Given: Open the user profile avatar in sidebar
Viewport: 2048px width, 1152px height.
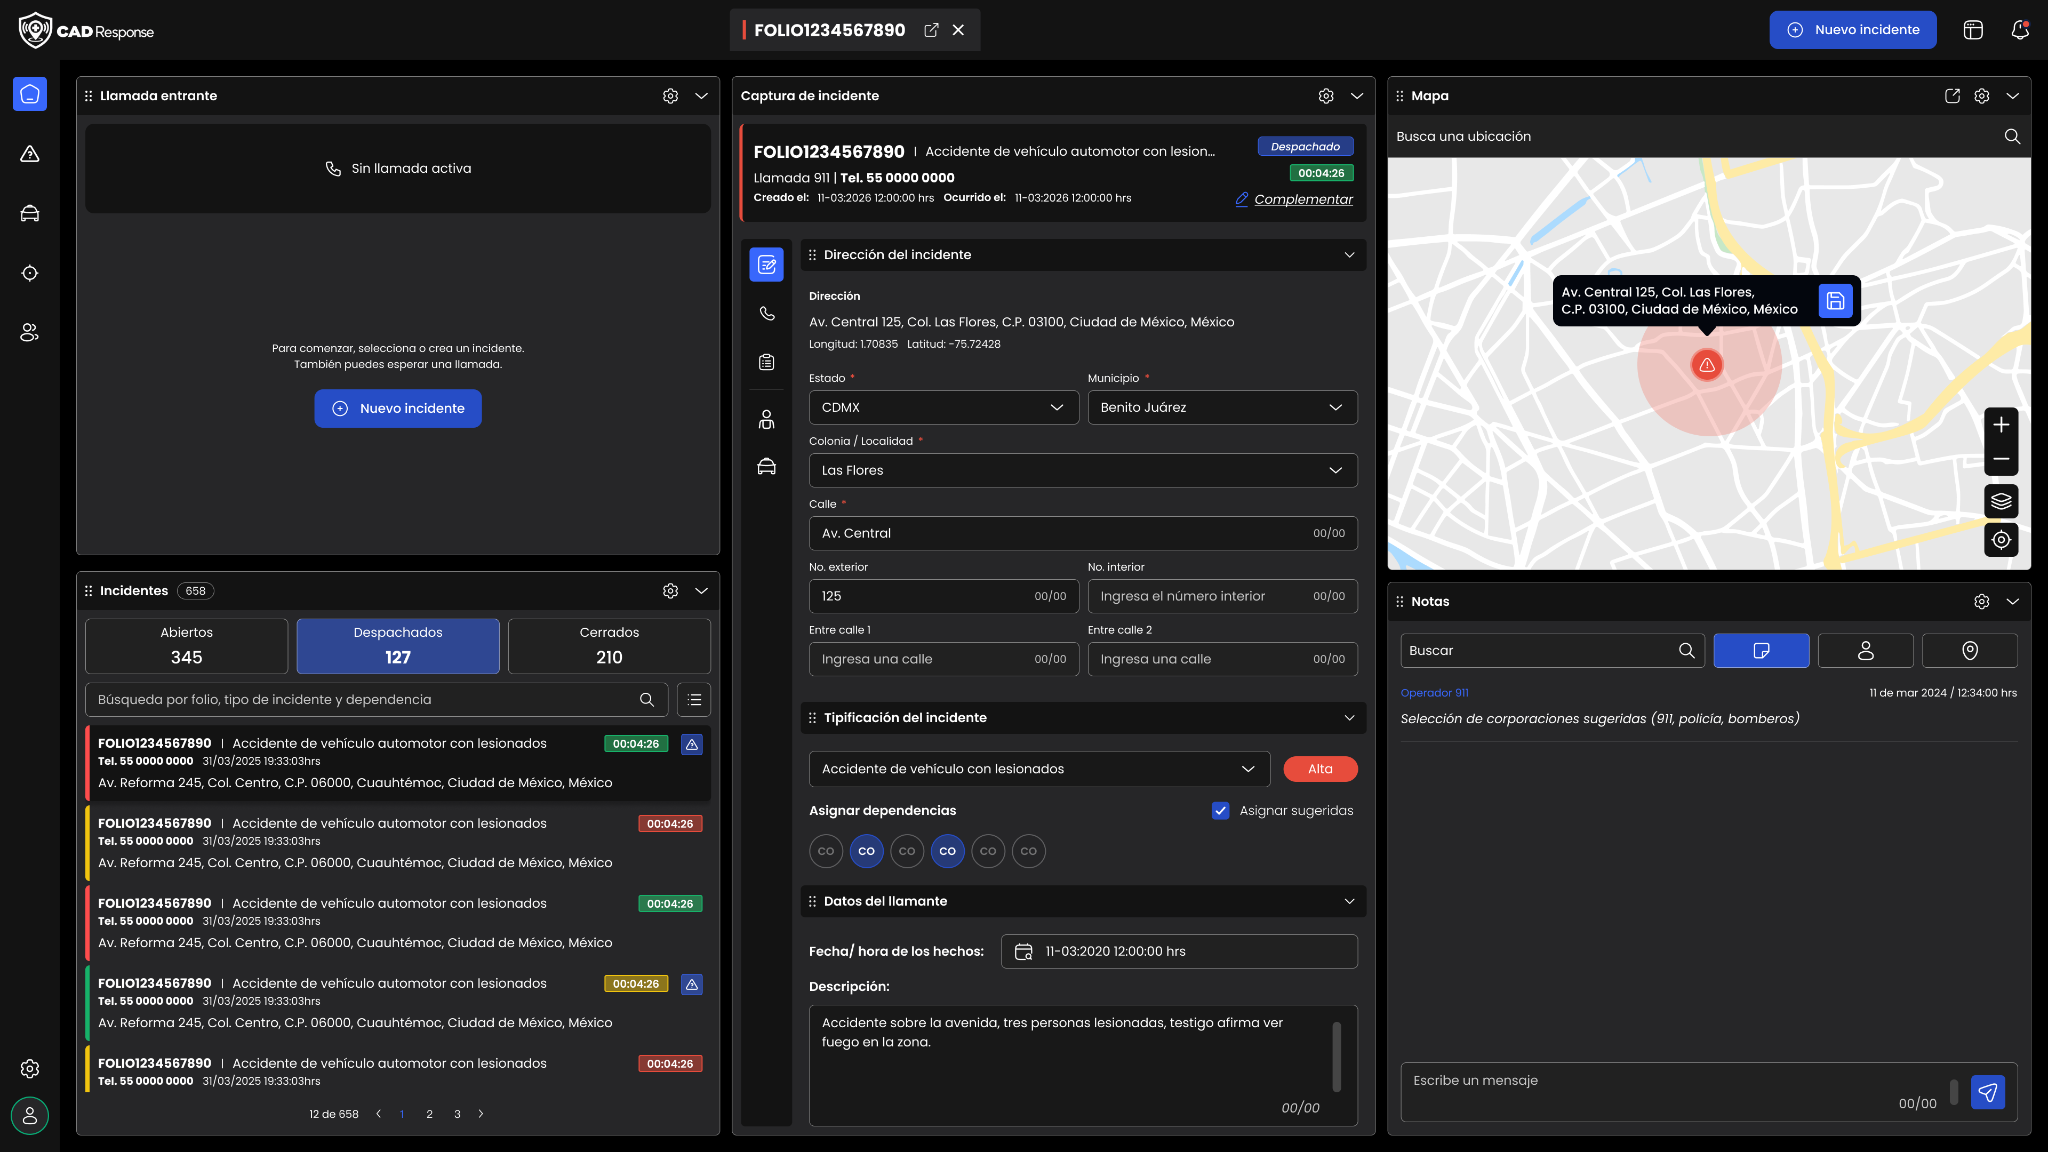Looking at the screenshot, I should (x=30, y=1115).
